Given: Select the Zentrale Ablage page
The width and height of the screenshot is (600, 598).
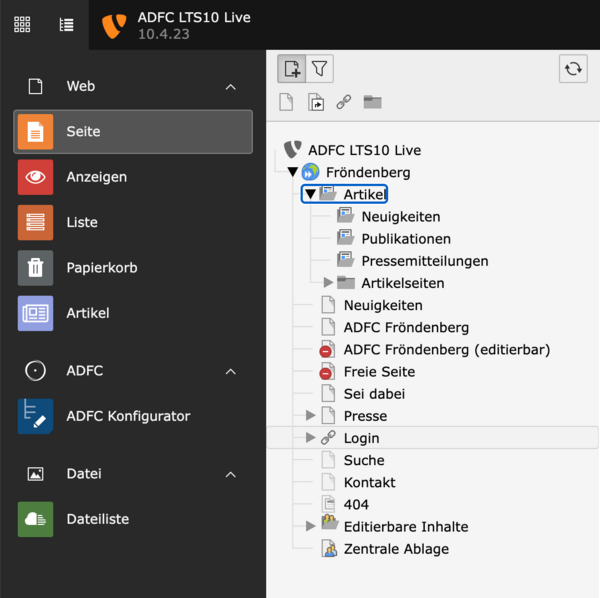Looking at the screenshot, I should [395, 549].
